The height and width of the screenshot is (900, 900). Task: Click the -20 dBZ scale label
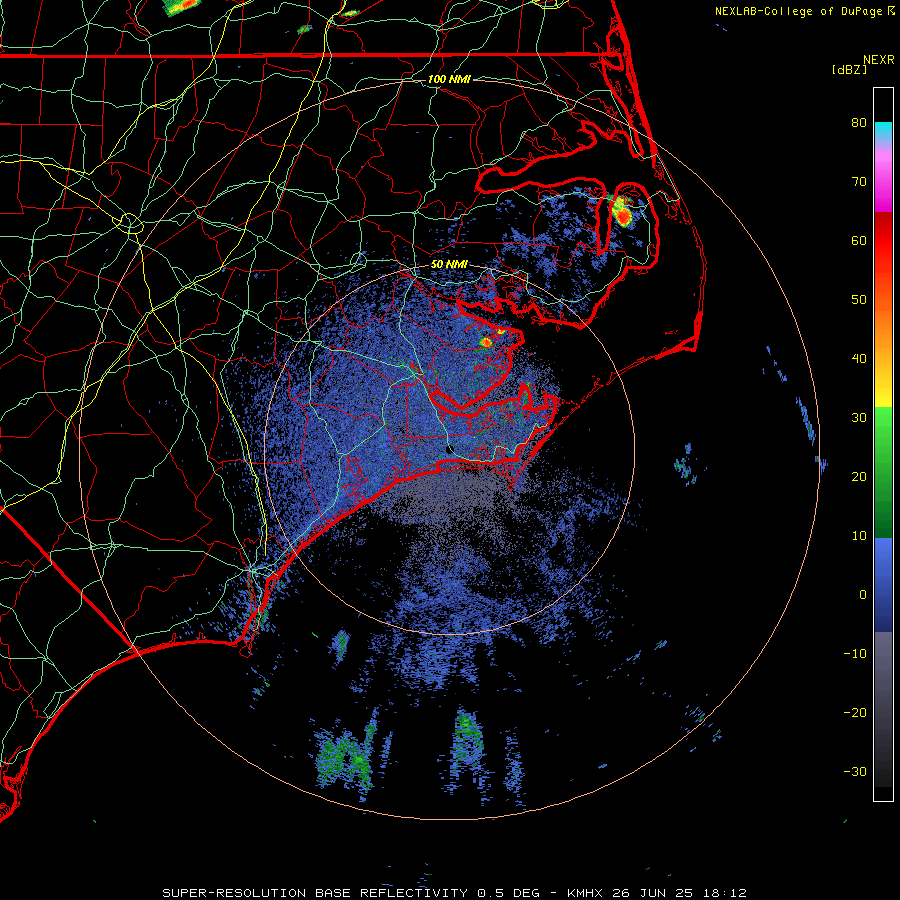click(x=855, y=713)
